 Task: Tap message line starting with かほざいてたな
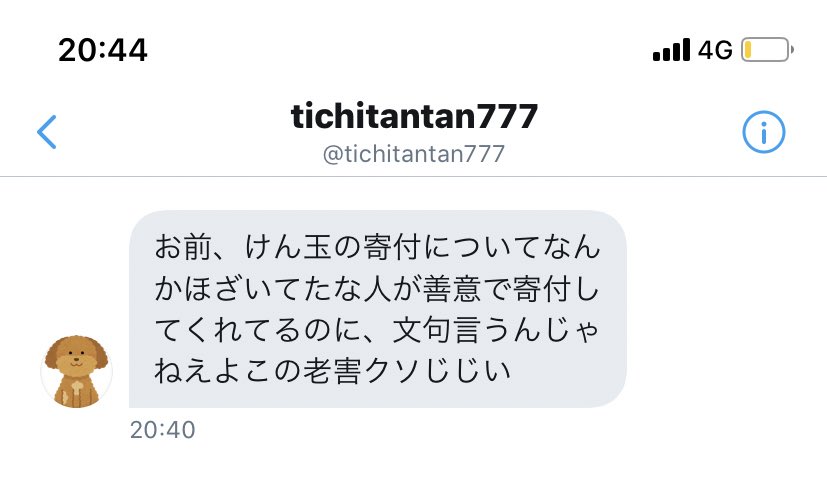378,288
